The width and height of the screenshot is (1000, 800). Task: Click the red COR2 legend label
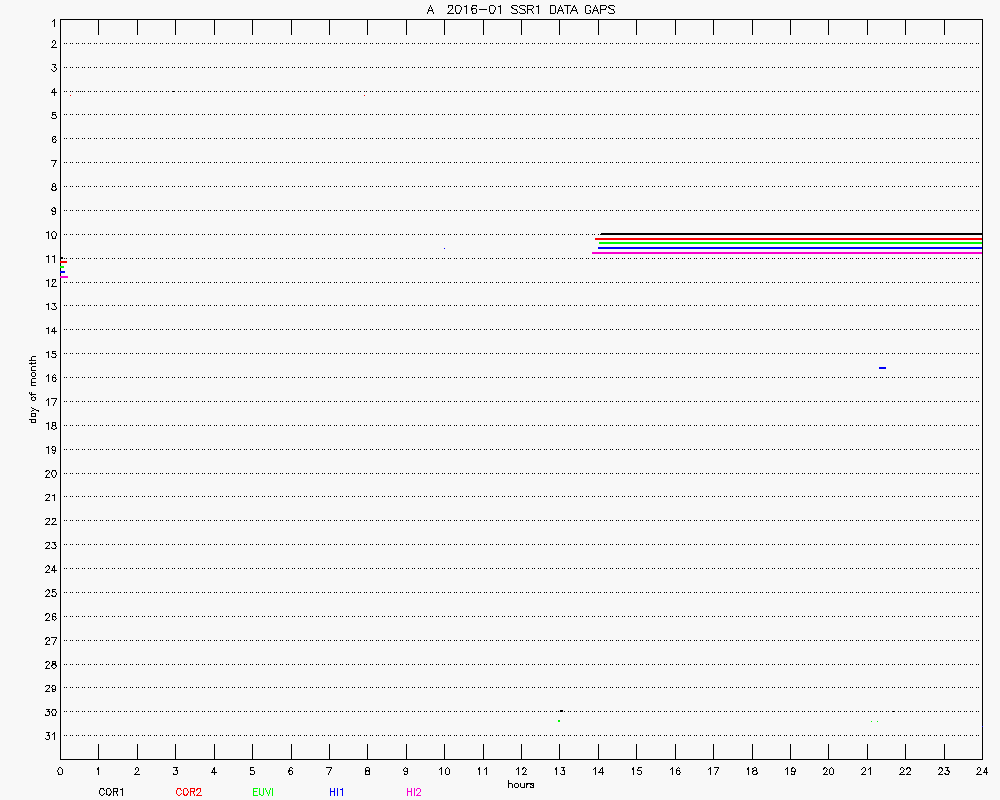tap(188, 792)
